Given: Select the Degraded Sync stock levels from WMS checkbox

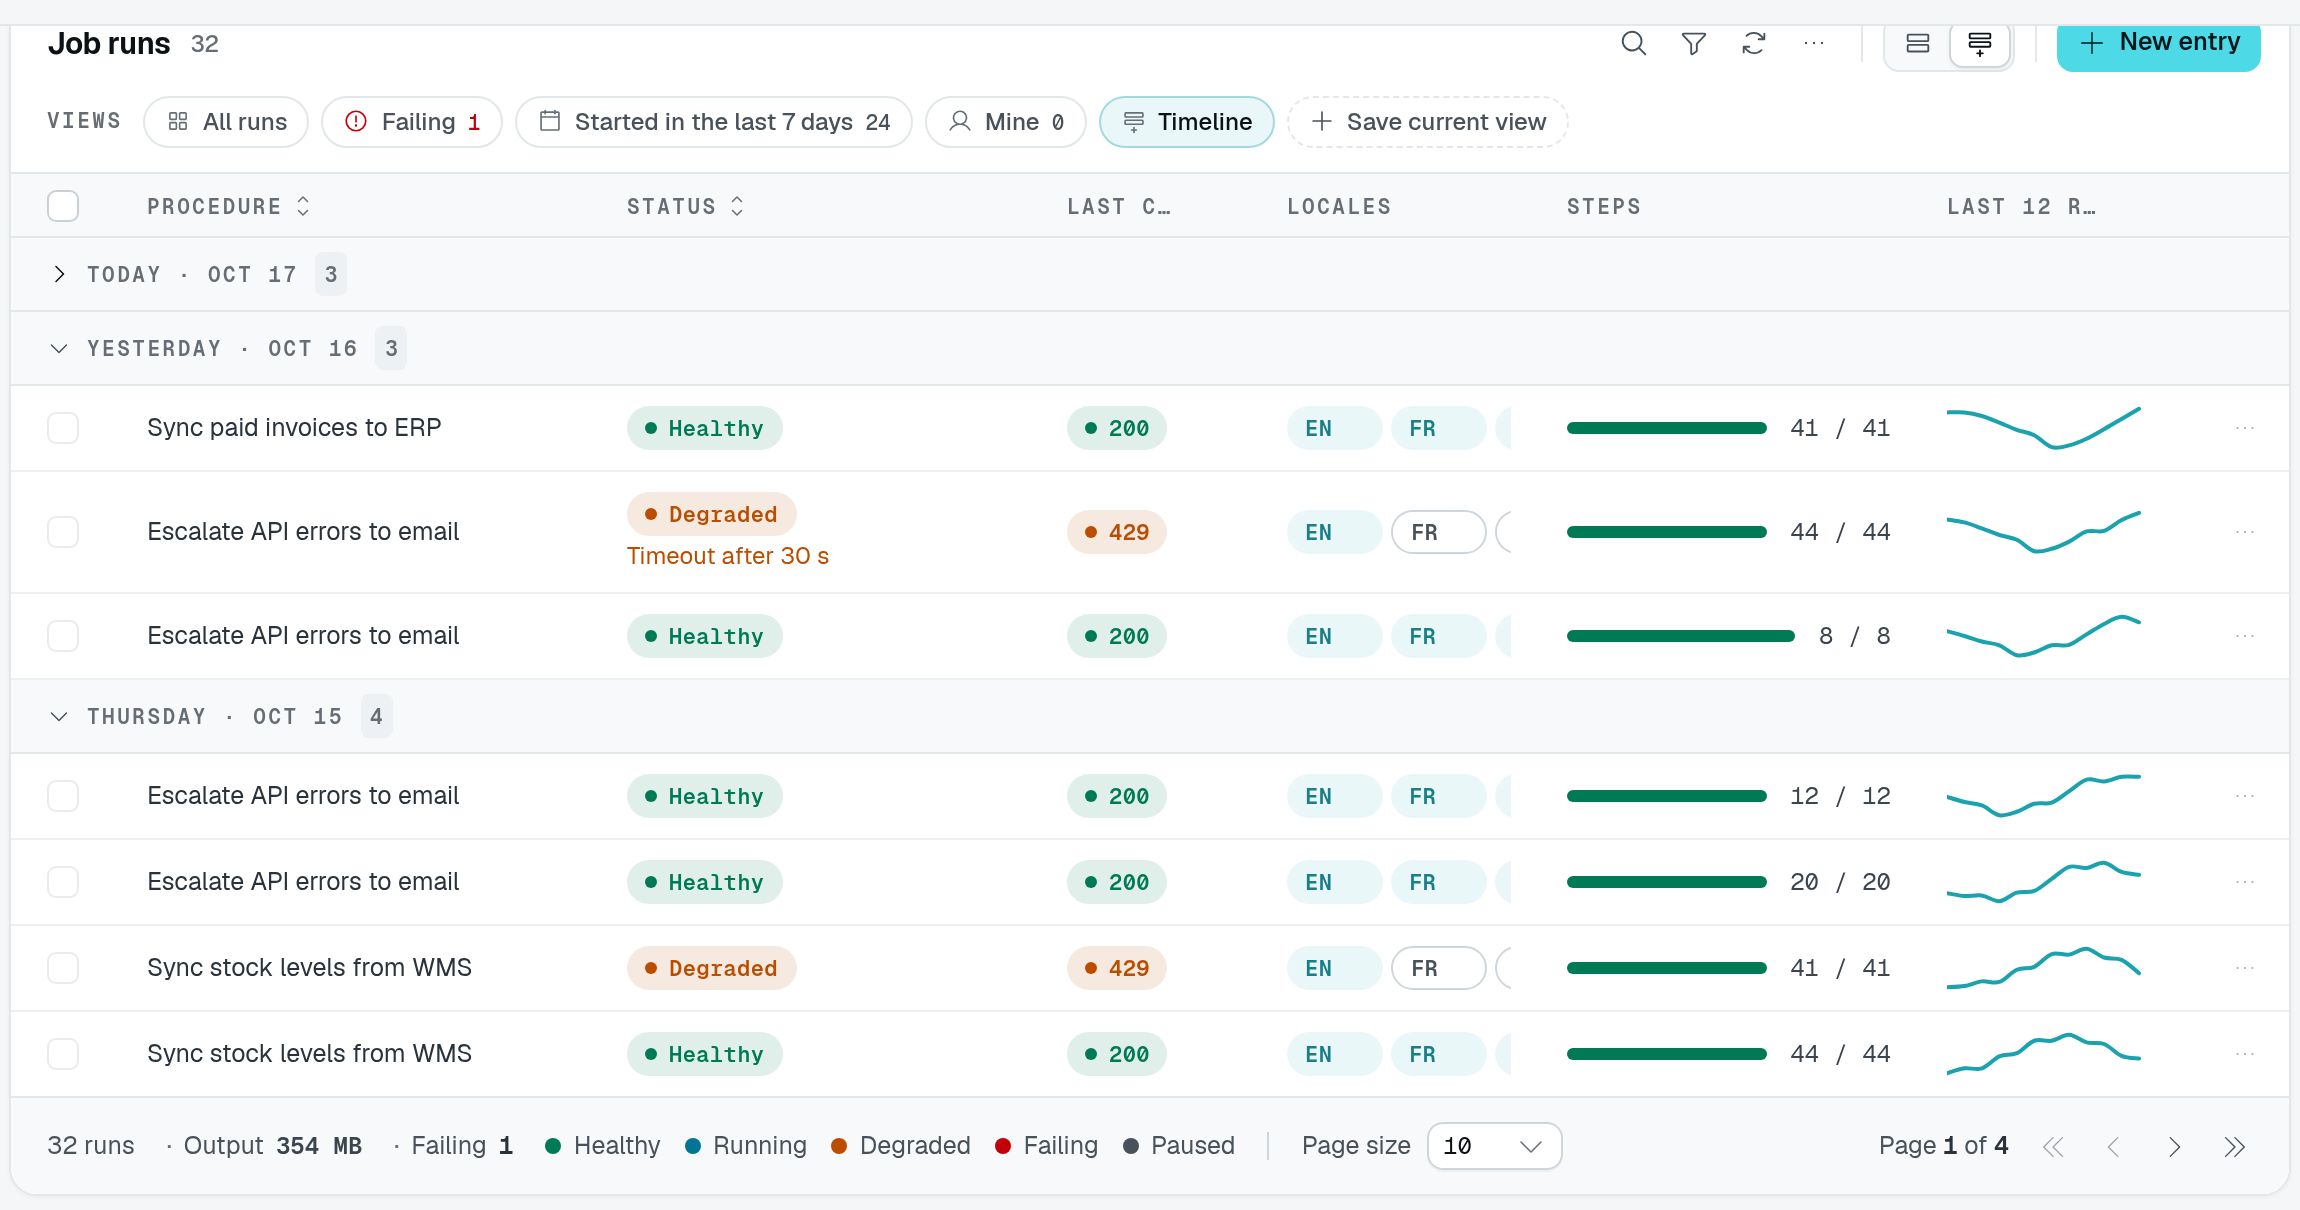Looking at the screenshot, I should coord(63,968).
